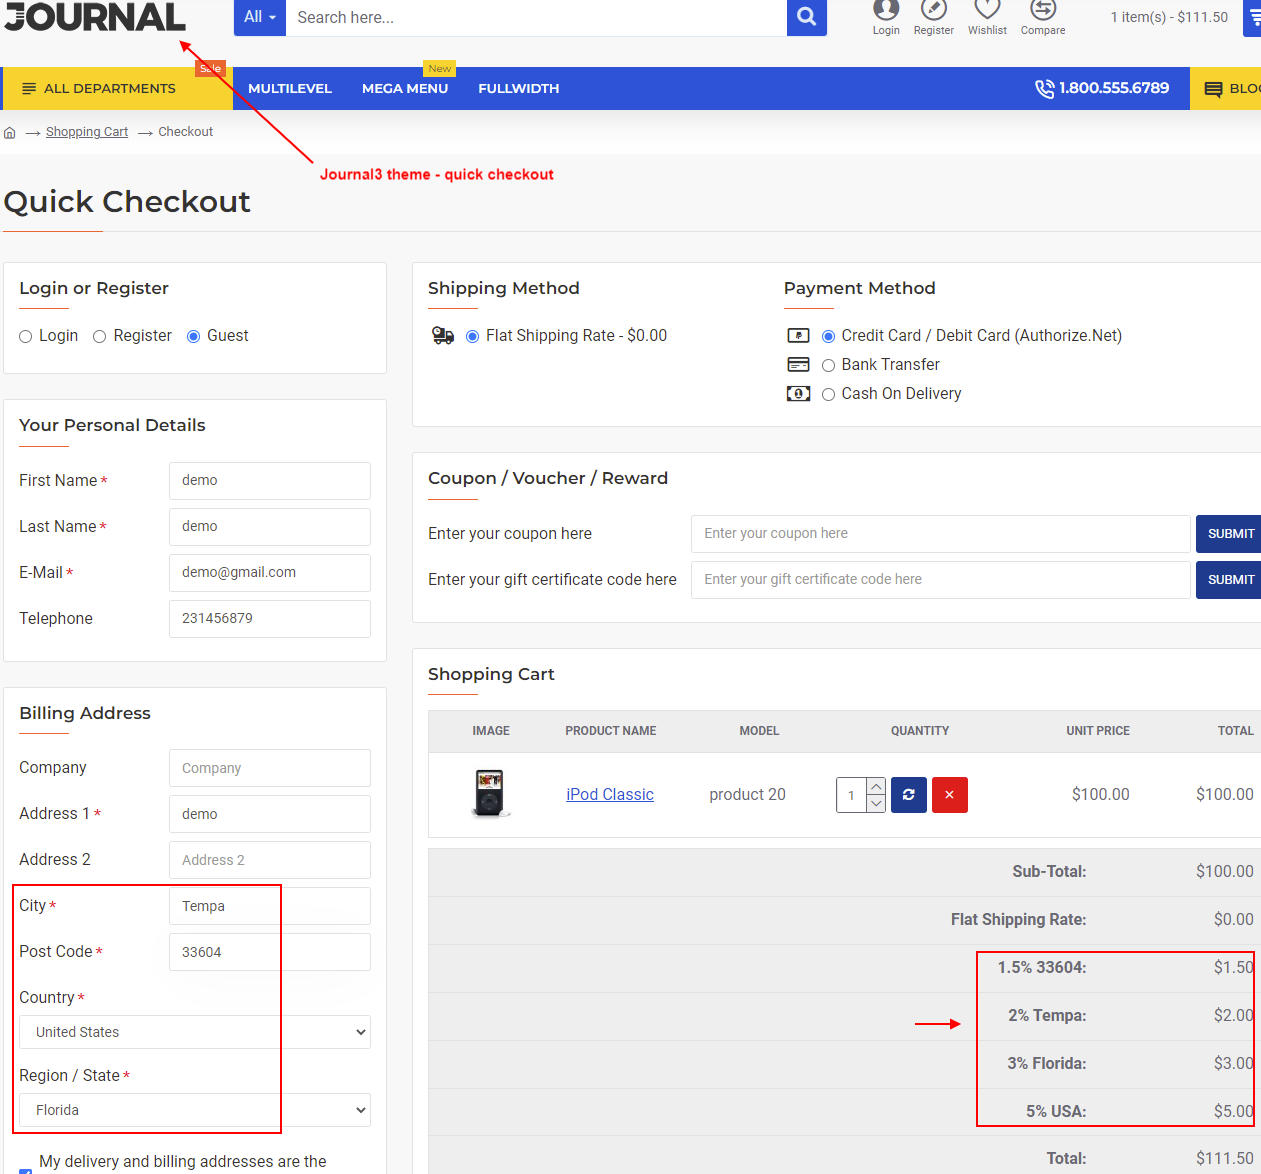Screen dimensions: 1261x1174
Task: Open the iPod Classic product link
Action: [609, 795]
